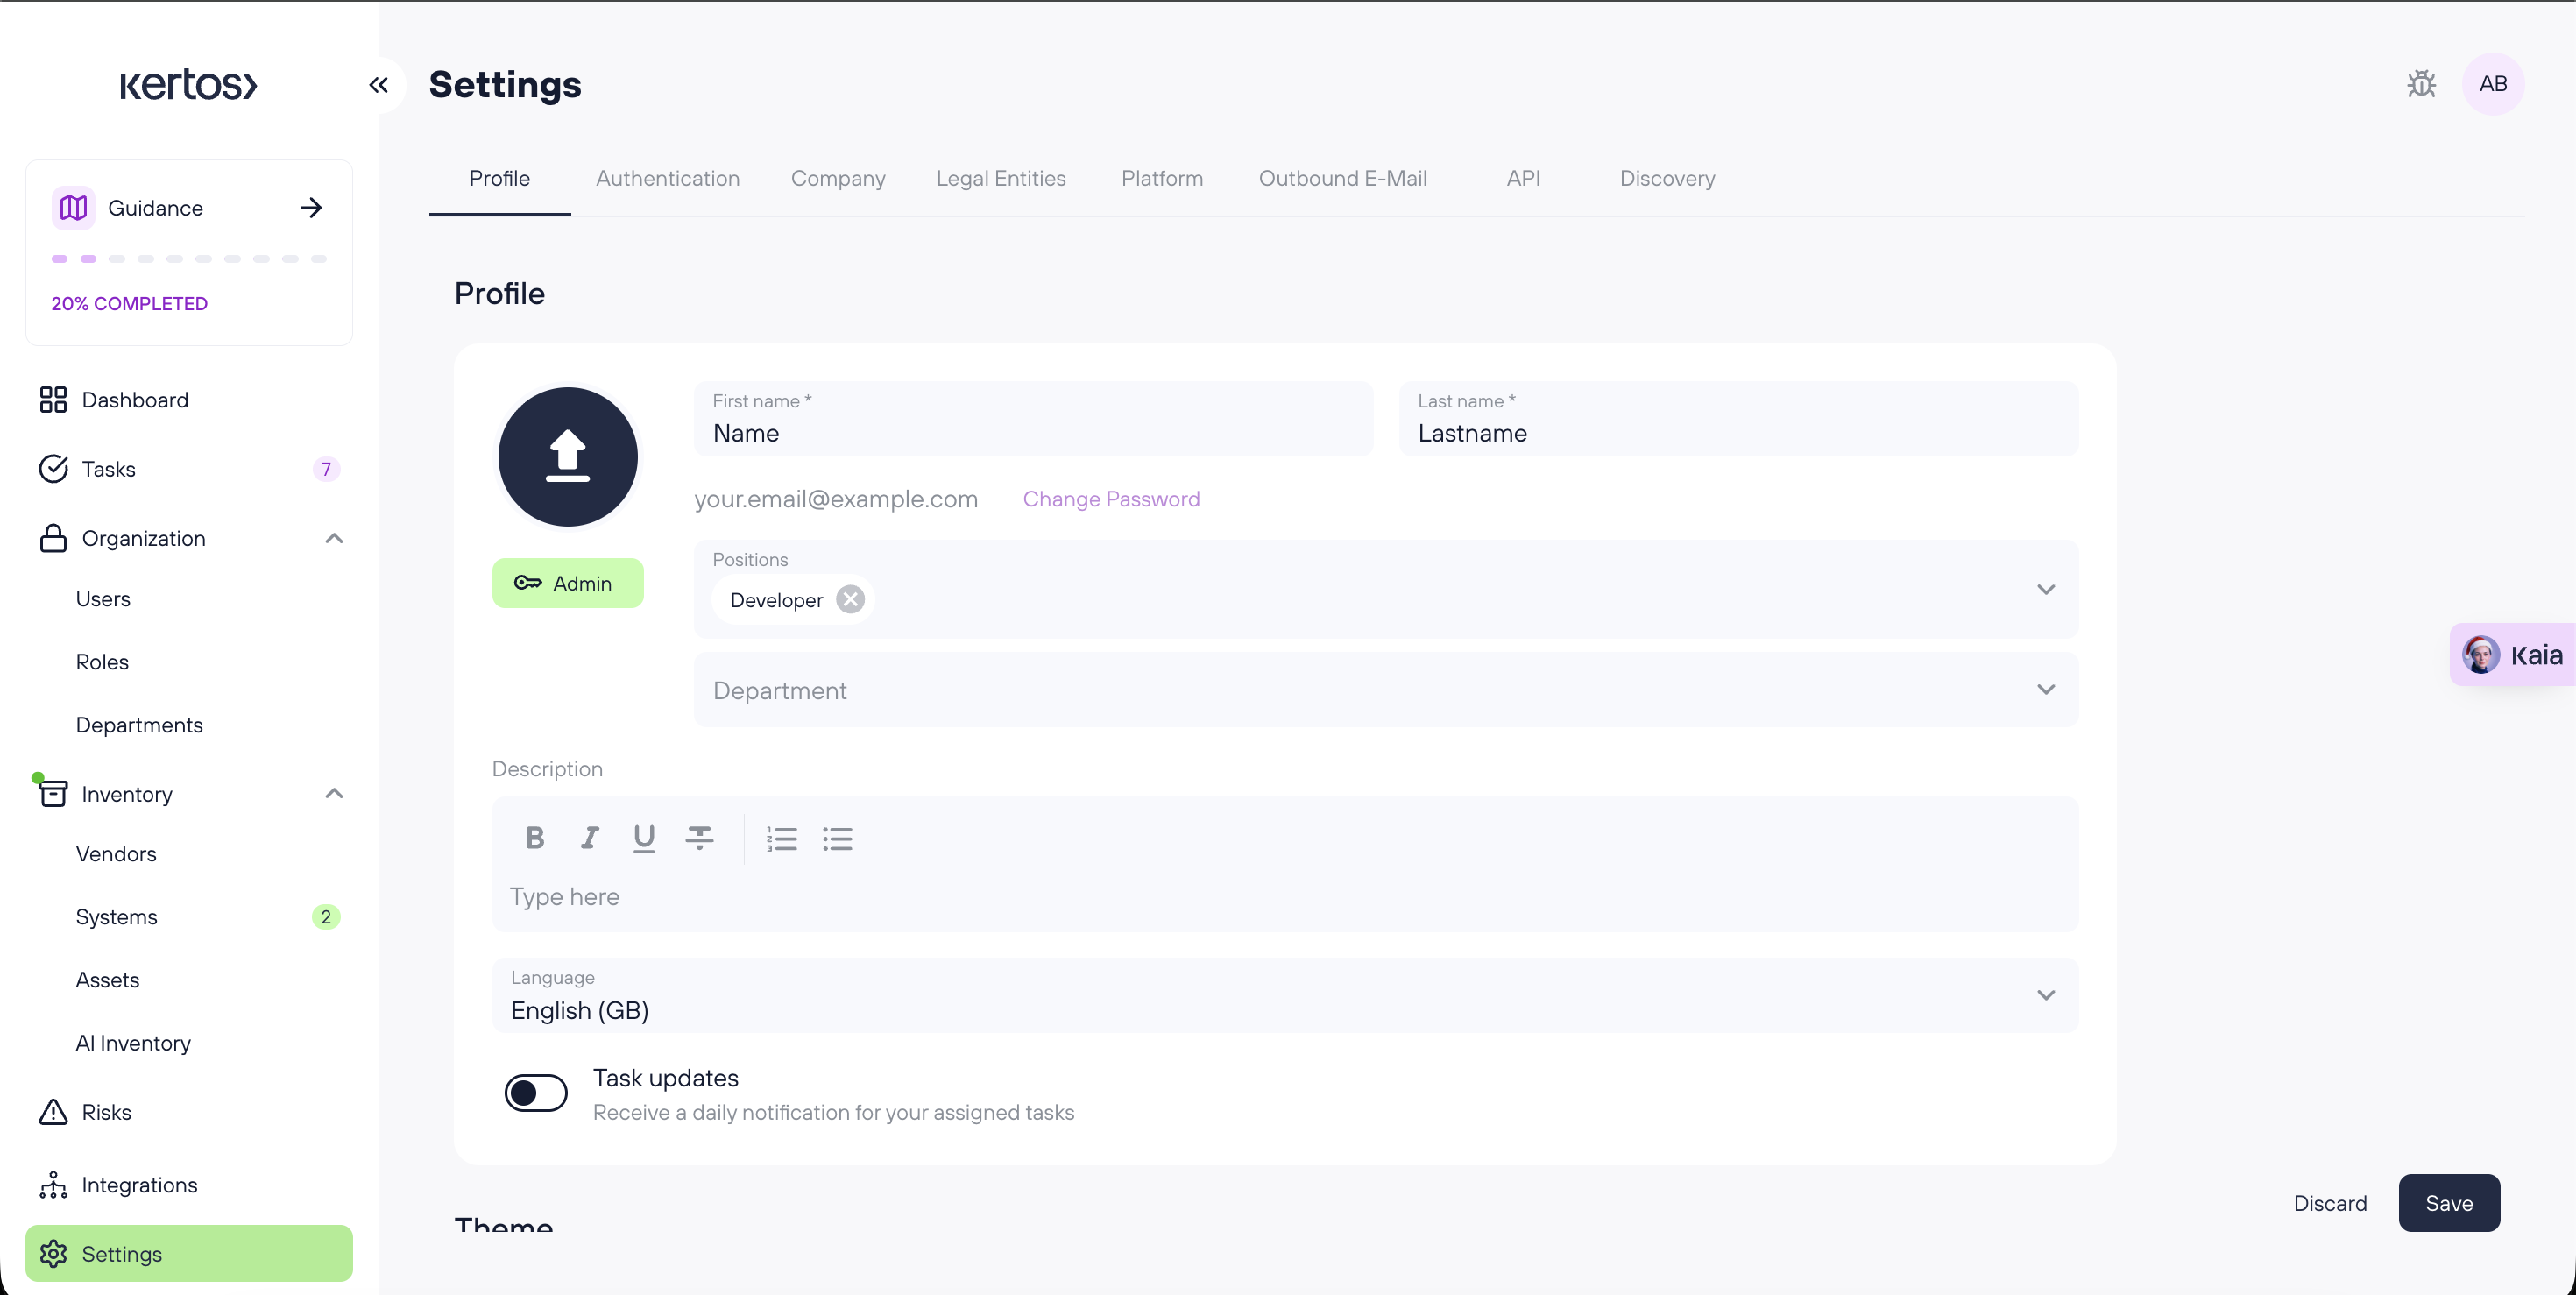
Task: Insert a bulleted list in description
Action: (x=837, y=838)
